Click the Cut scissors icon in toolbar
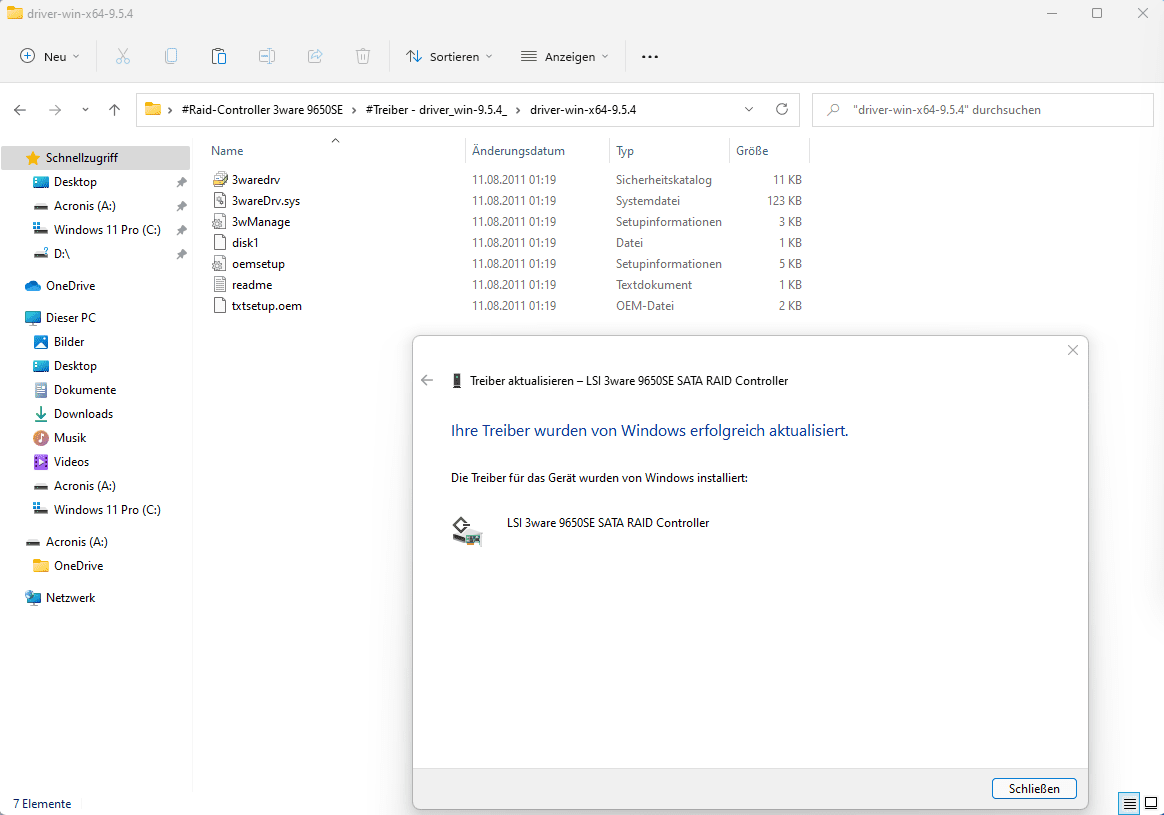 coord(122,56)
